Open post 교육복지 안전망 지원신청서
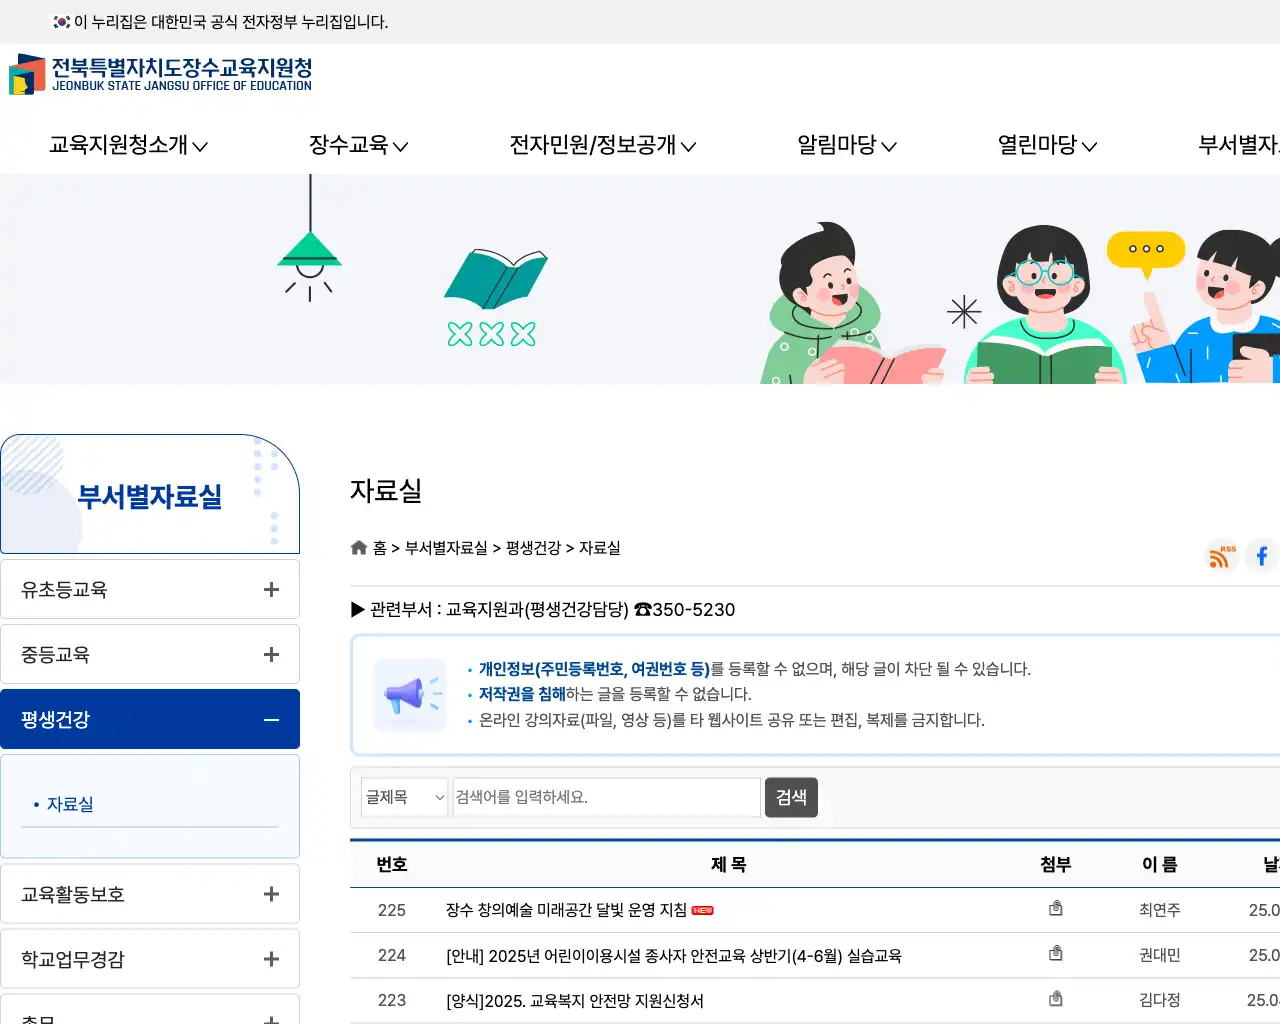This screenshot has height=1024, width=1280. (575, 1001)
